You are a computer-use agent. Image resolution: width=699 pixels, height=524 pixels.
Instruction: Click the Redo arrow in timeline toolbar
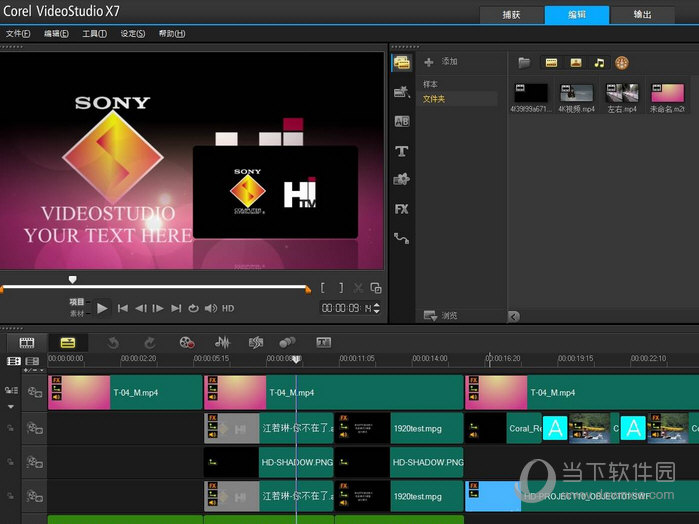pyautogui.click(x=150, y=342)
